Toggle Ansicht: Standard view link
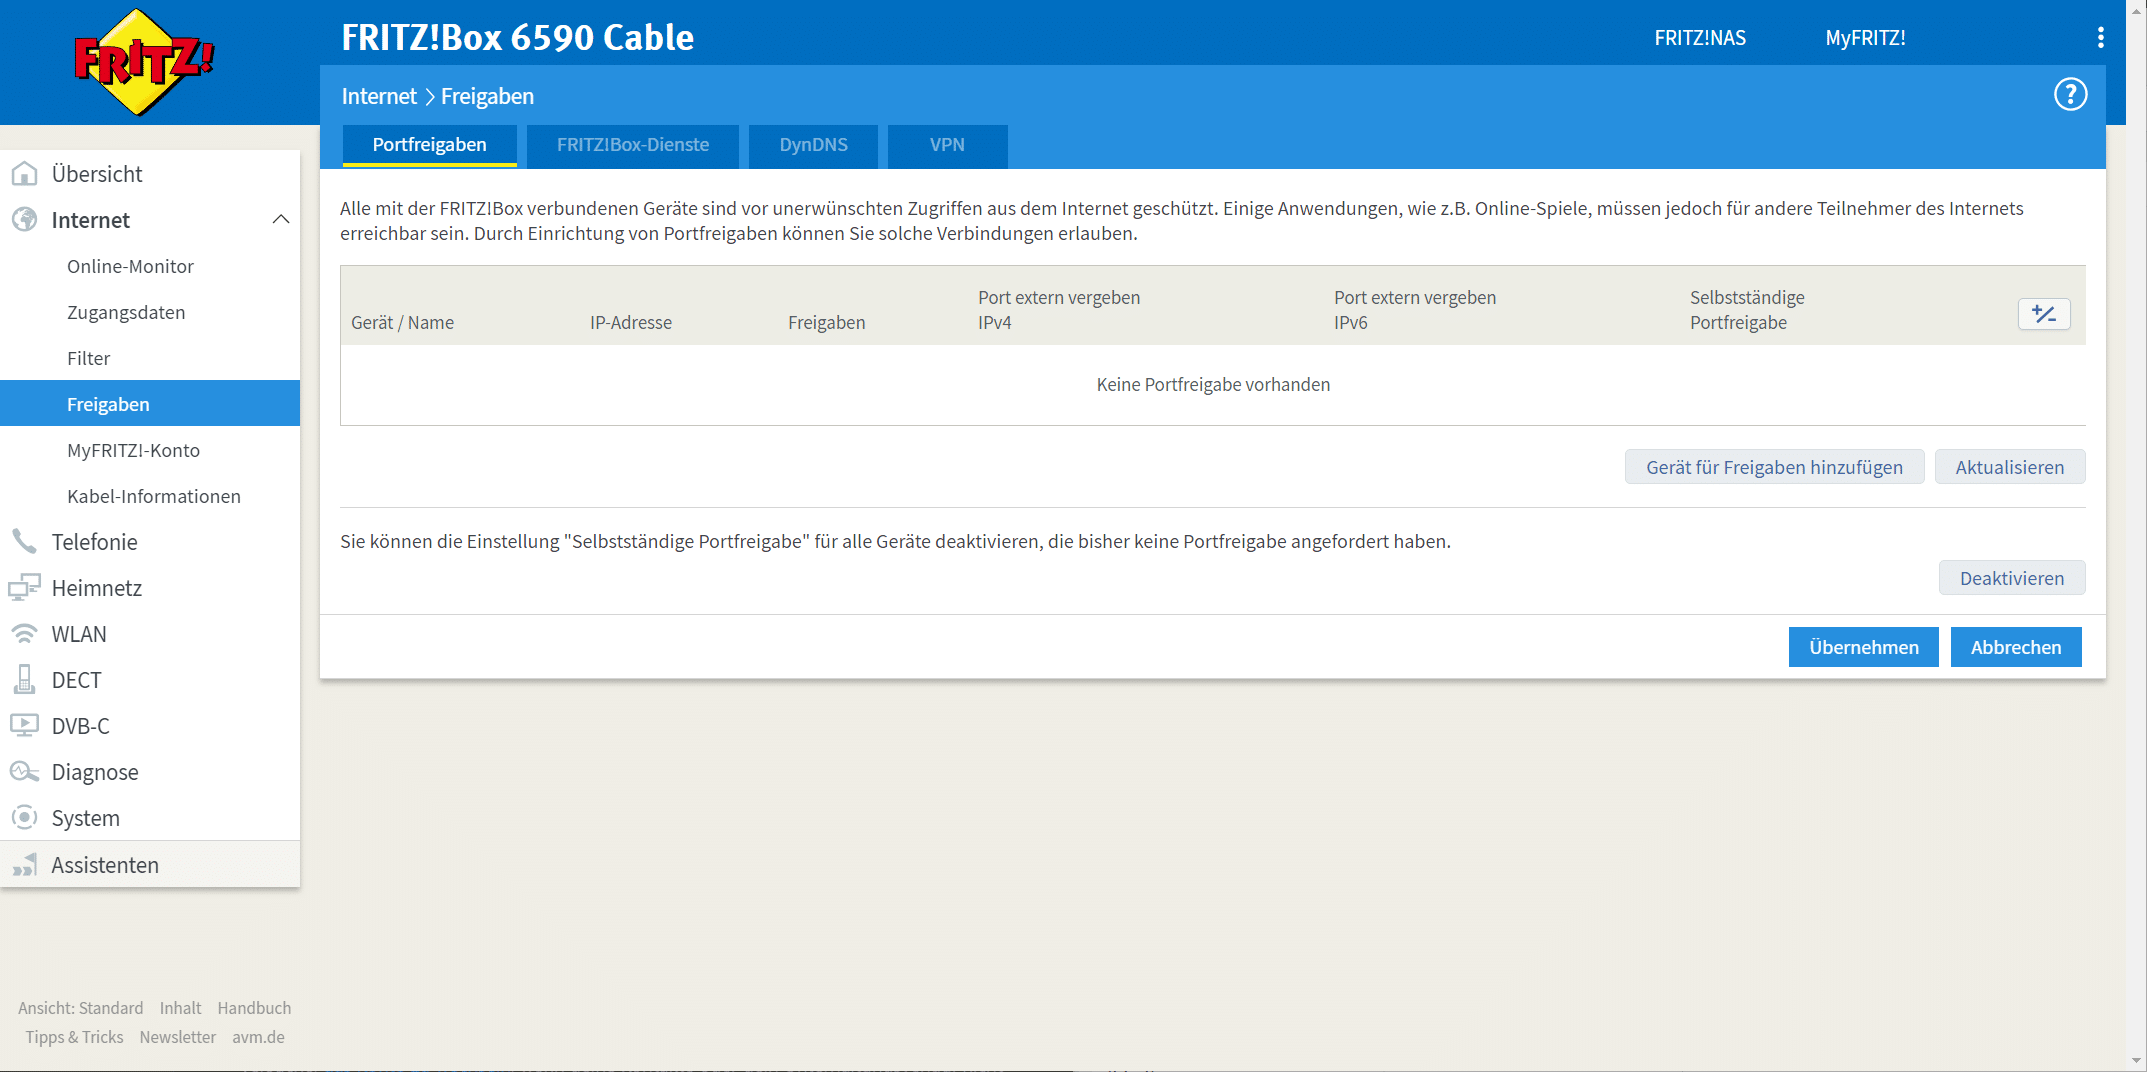This screenshot has width=2147, height=1072. point(80,1008)
